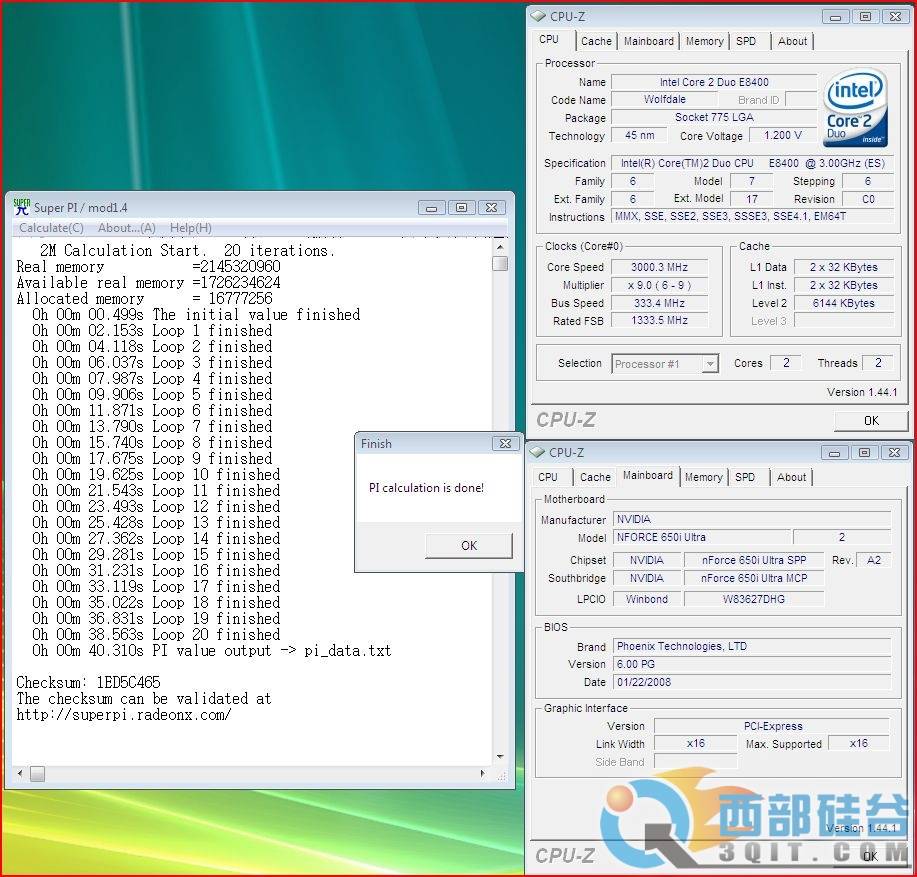Click Graphic Interface PCI-Express version field

point(772,726)
